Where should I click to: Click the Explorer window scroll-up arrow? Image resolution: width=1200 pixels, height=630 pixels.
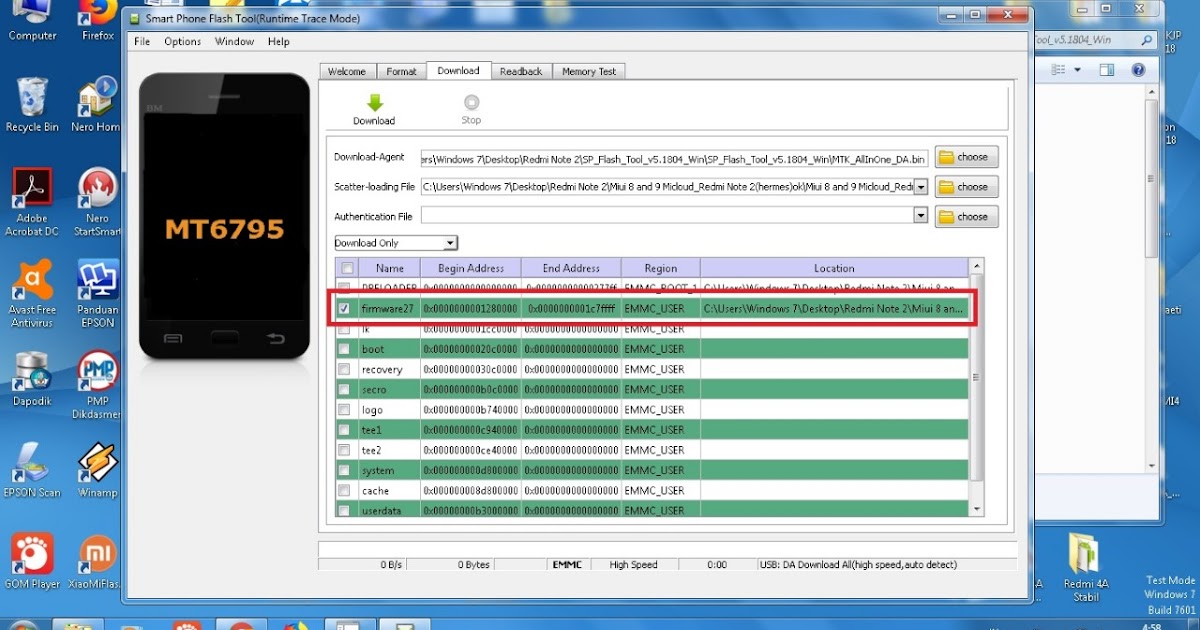coord(1153,93)
